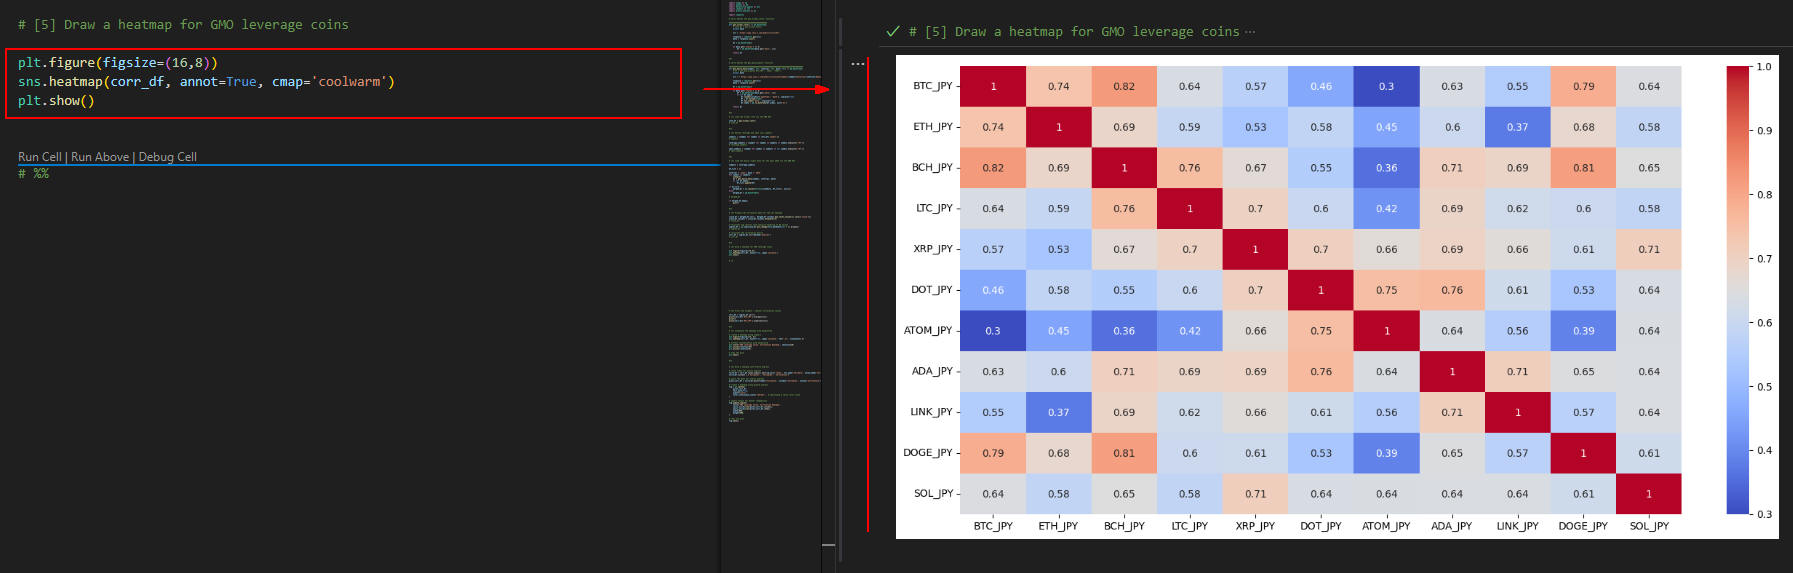Image resolution: width=1793 pixels, height=573 pixels.
Task: Click the LINK_JPY column label on x-axis
Action: coord(1518,526)
